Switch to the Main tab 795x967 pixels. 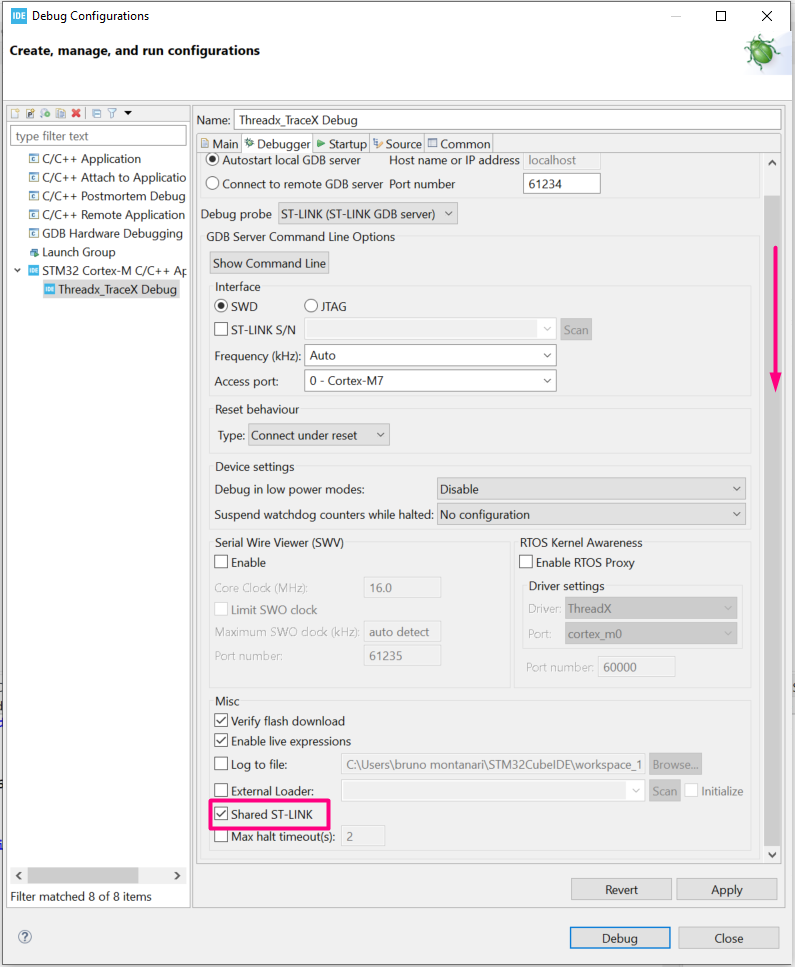point(219,144)
